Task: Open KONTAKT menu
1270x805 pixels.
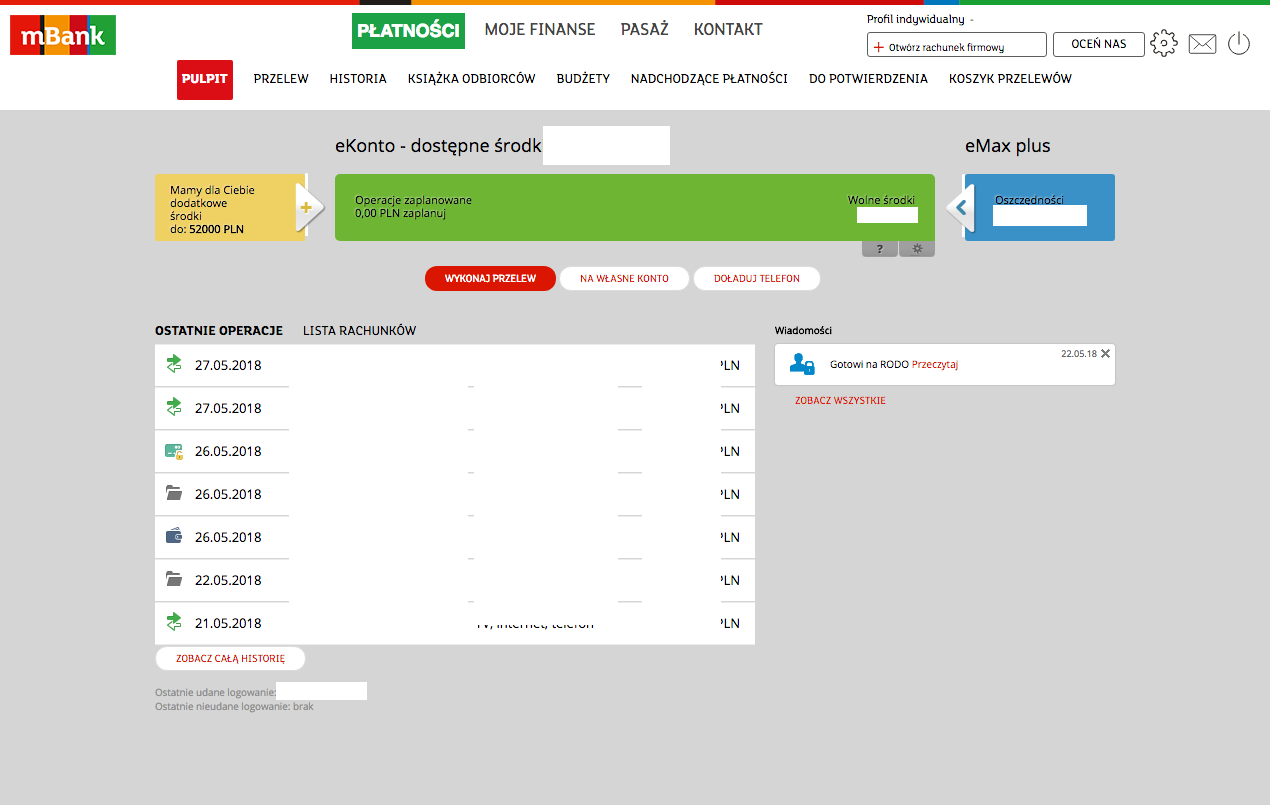Action: 728,30
